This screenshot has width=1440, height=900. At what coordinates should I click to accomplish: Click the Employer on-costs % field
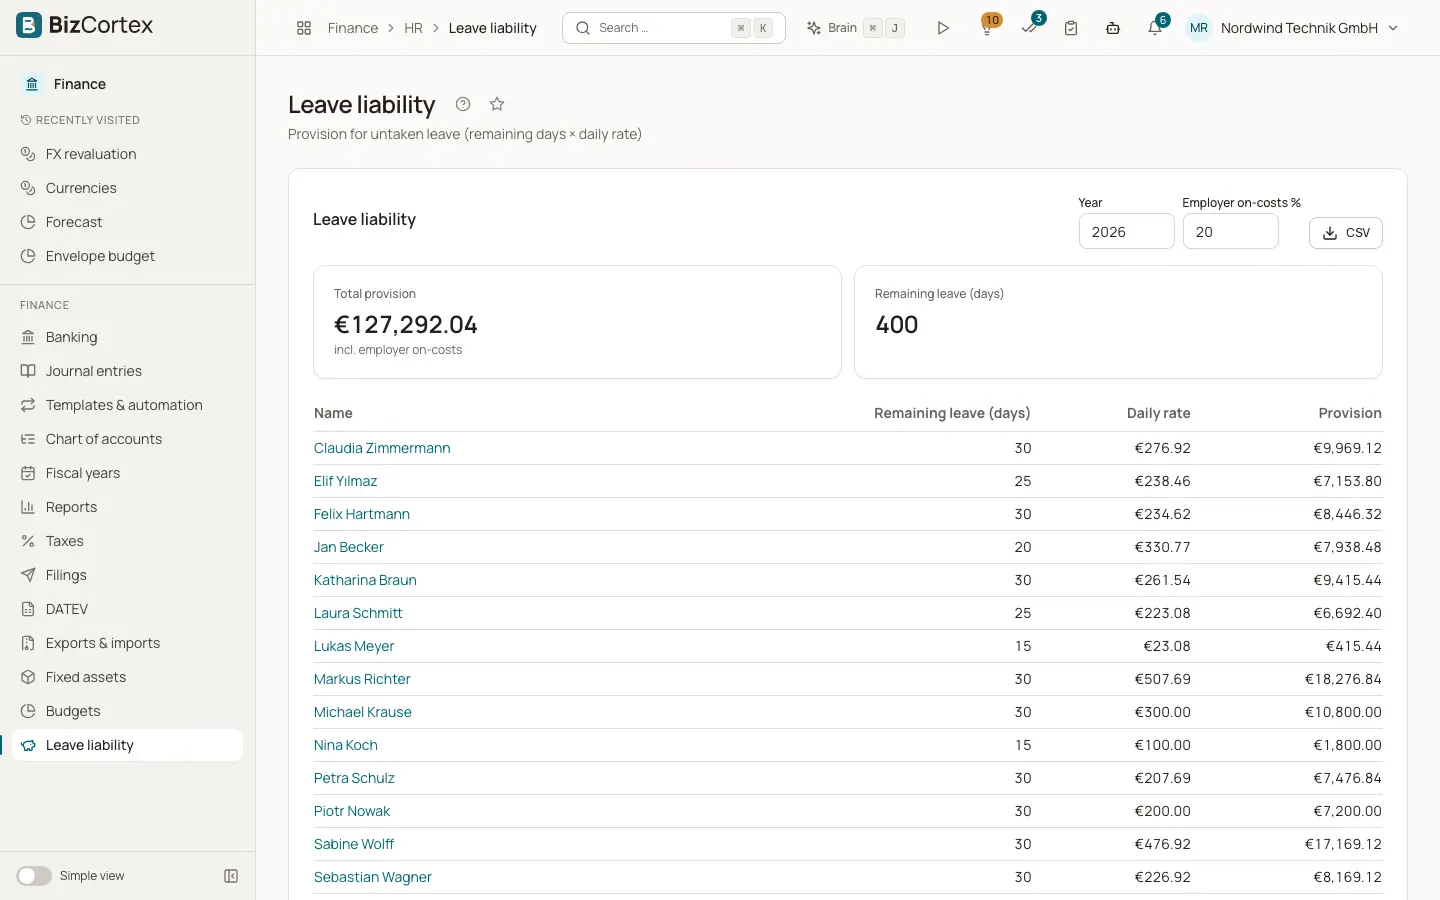1231,232
